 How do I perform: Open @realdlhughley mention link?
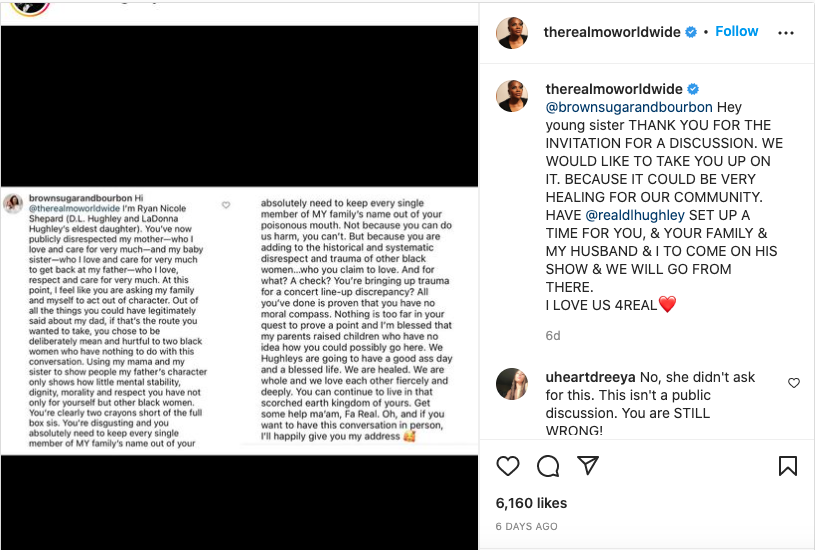point(635,215)
